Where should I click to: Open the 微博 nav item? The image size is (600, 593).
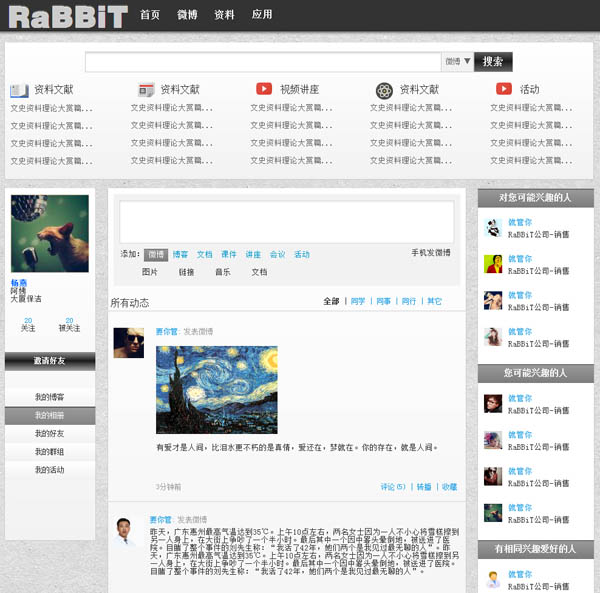pos(187,15)
